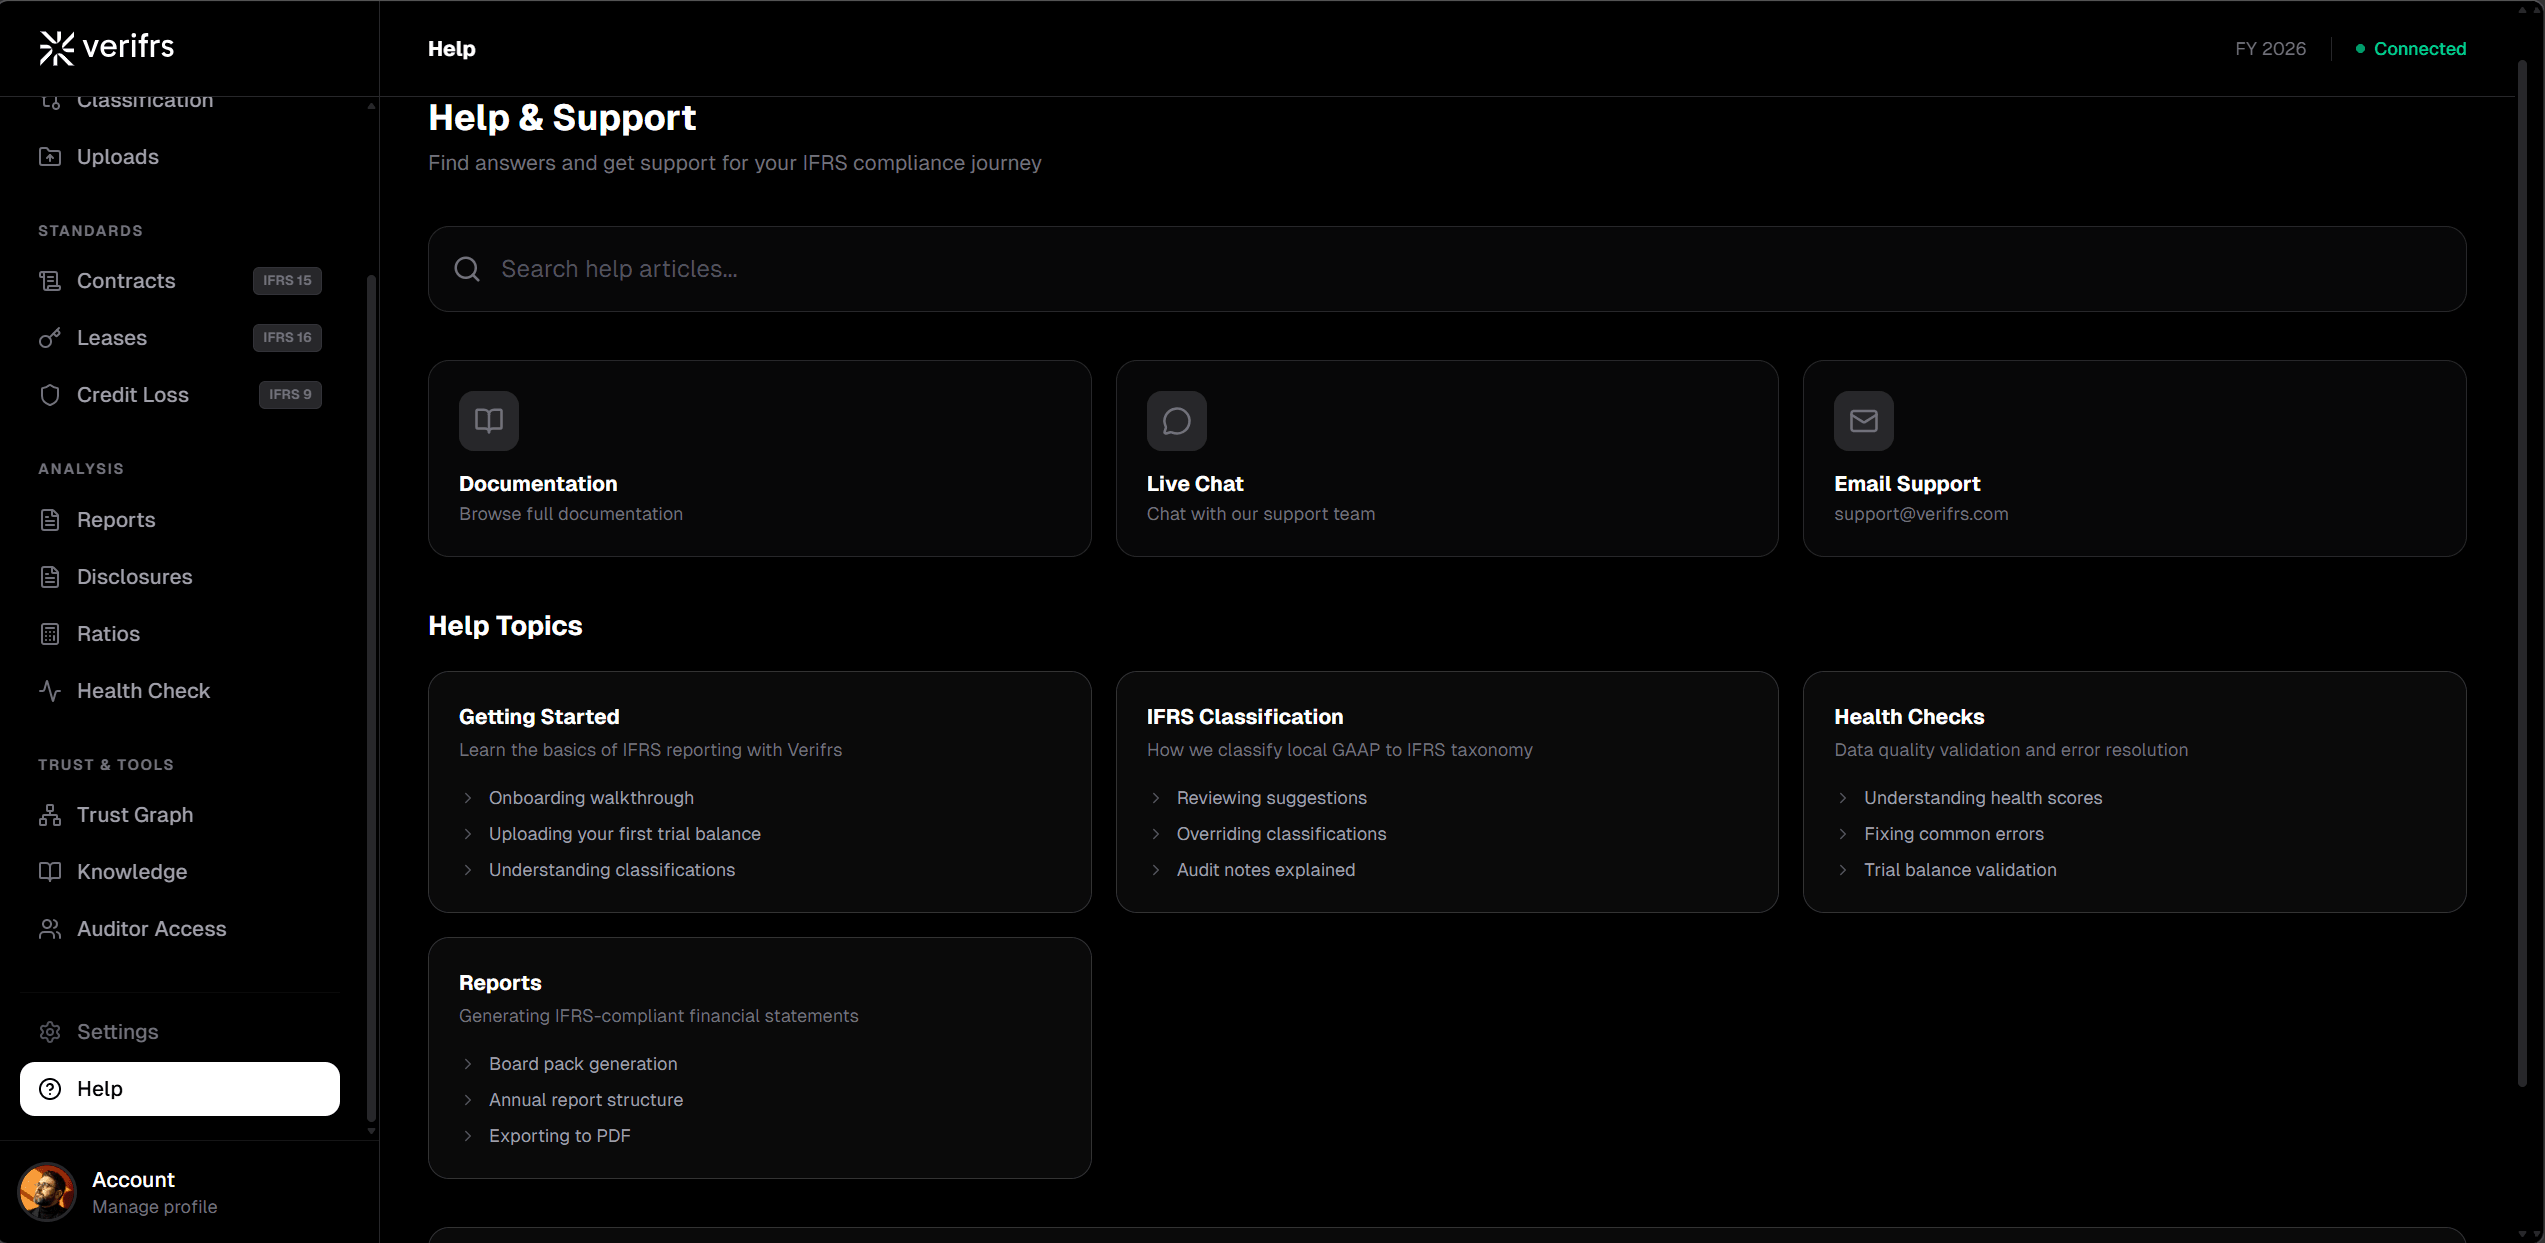The height and width of the screenshot is (1243, 2545).
Task: Expand Understanding health scores chevron
Action: click(x=1843, y=798)
